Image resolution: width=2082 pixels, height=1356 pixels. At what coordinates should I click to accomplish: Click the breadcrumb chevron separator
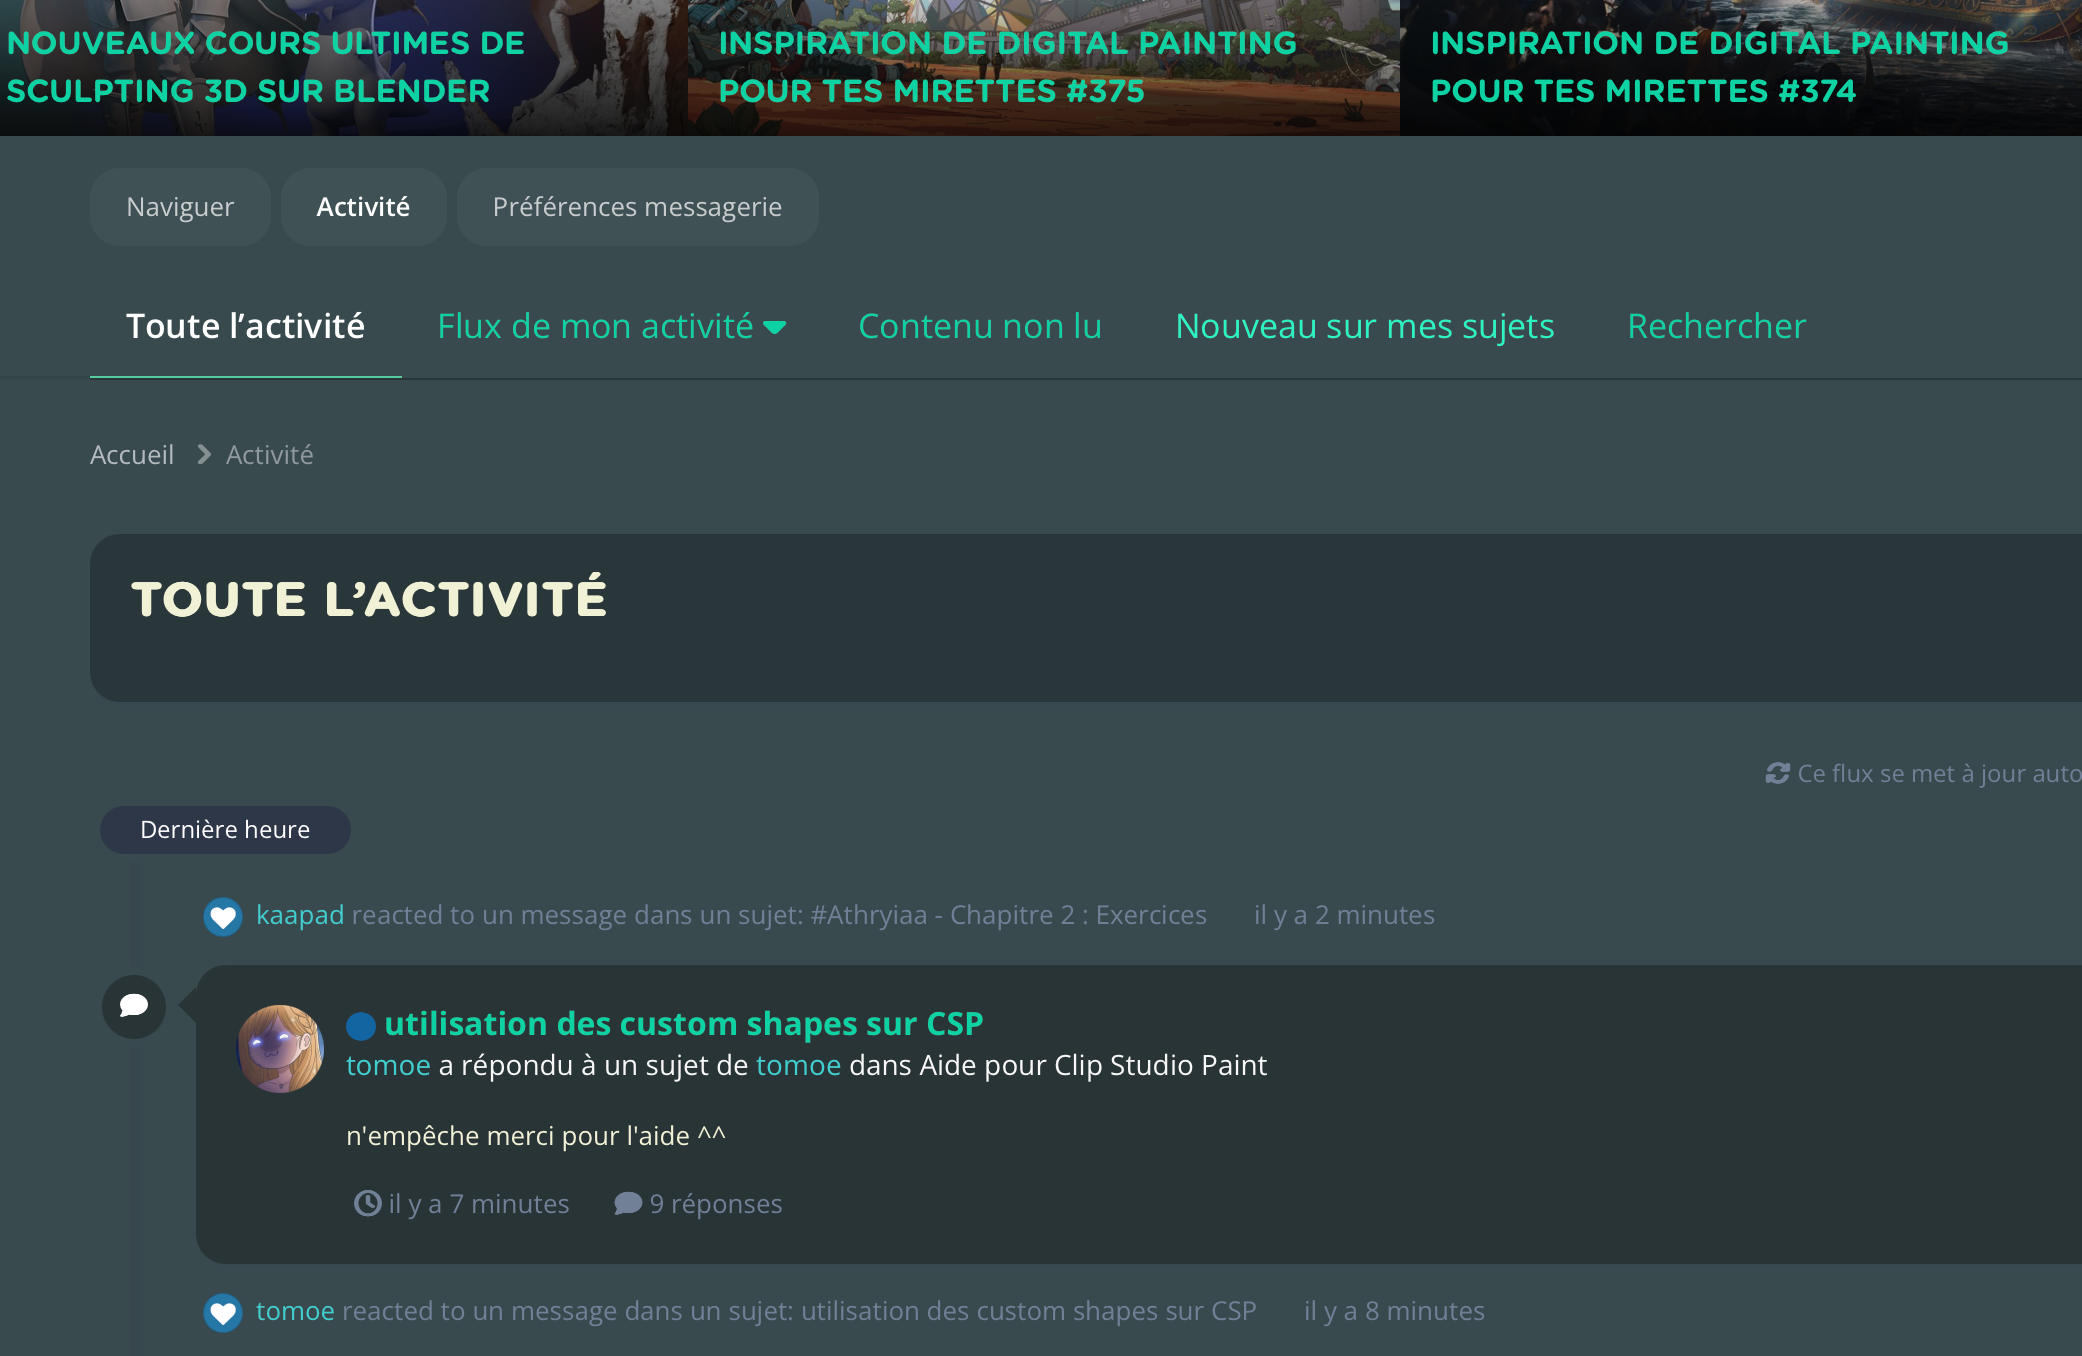pos(204,455)
